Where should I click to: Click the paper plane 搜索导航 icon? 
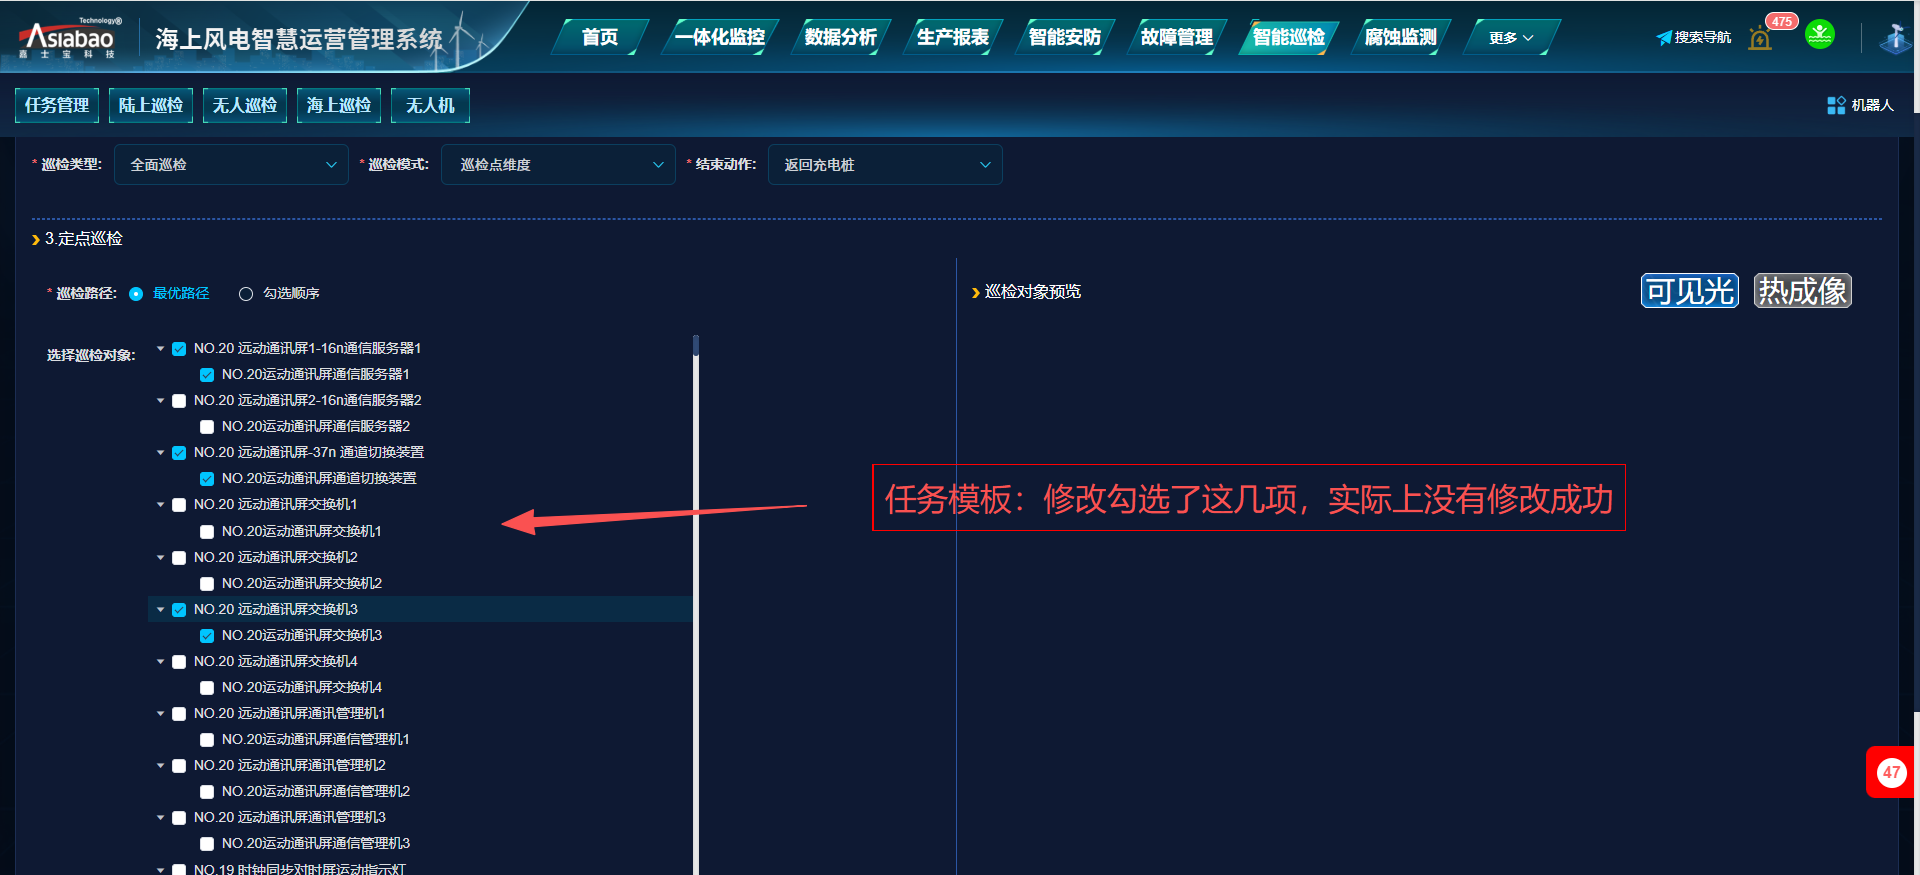tap(1663, 38)
